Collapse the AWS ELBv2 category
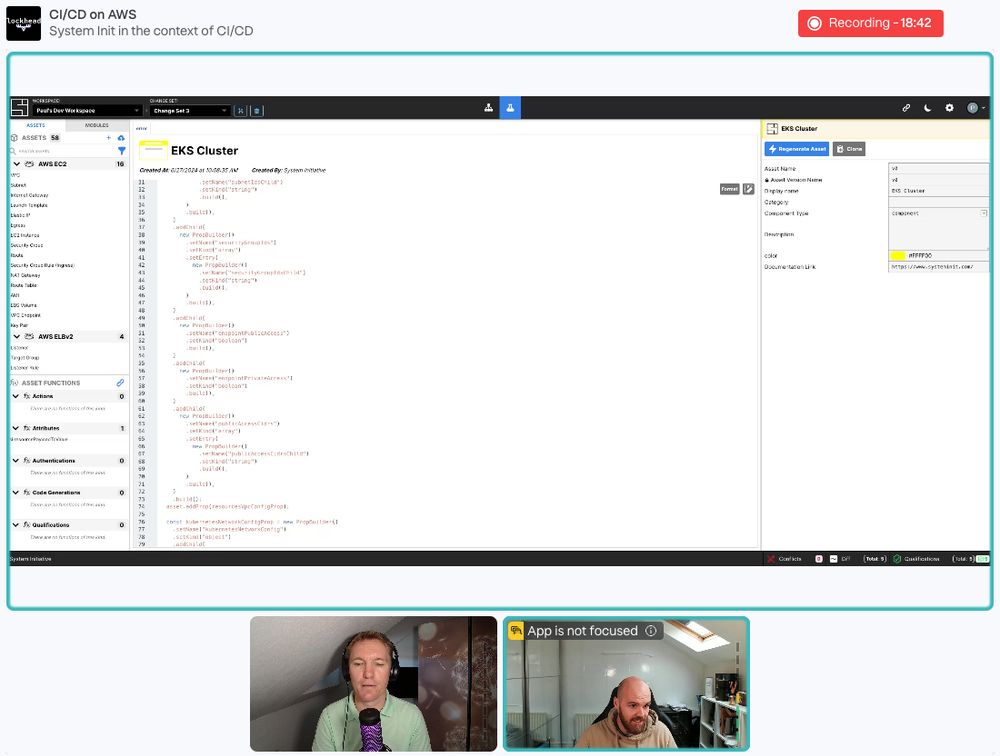 pos(17,336)
